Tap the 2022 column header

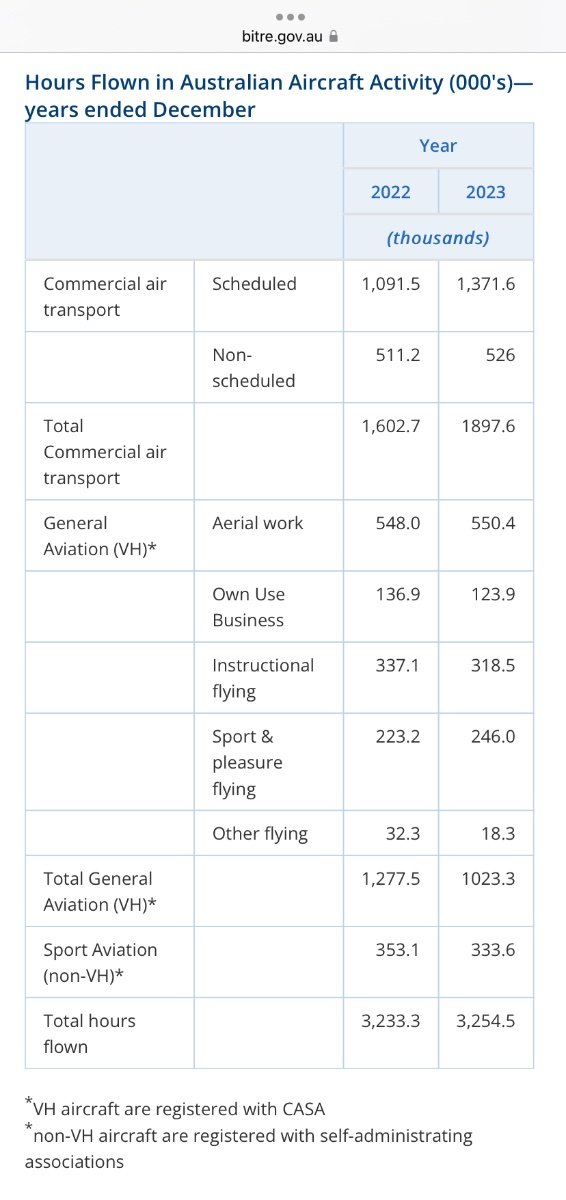click(x=391, y=192)
